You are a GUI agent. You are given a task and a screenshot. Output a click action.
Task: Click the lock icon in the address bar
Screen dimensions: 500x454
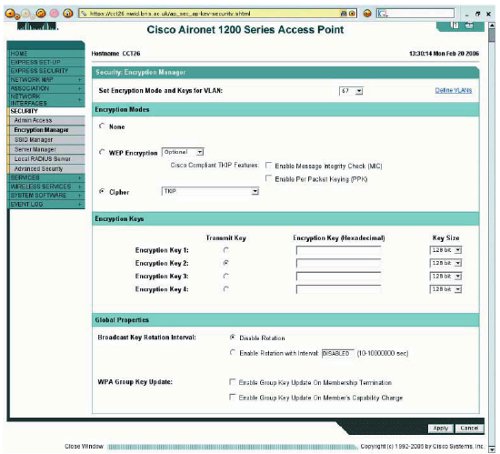pos(344,14)
